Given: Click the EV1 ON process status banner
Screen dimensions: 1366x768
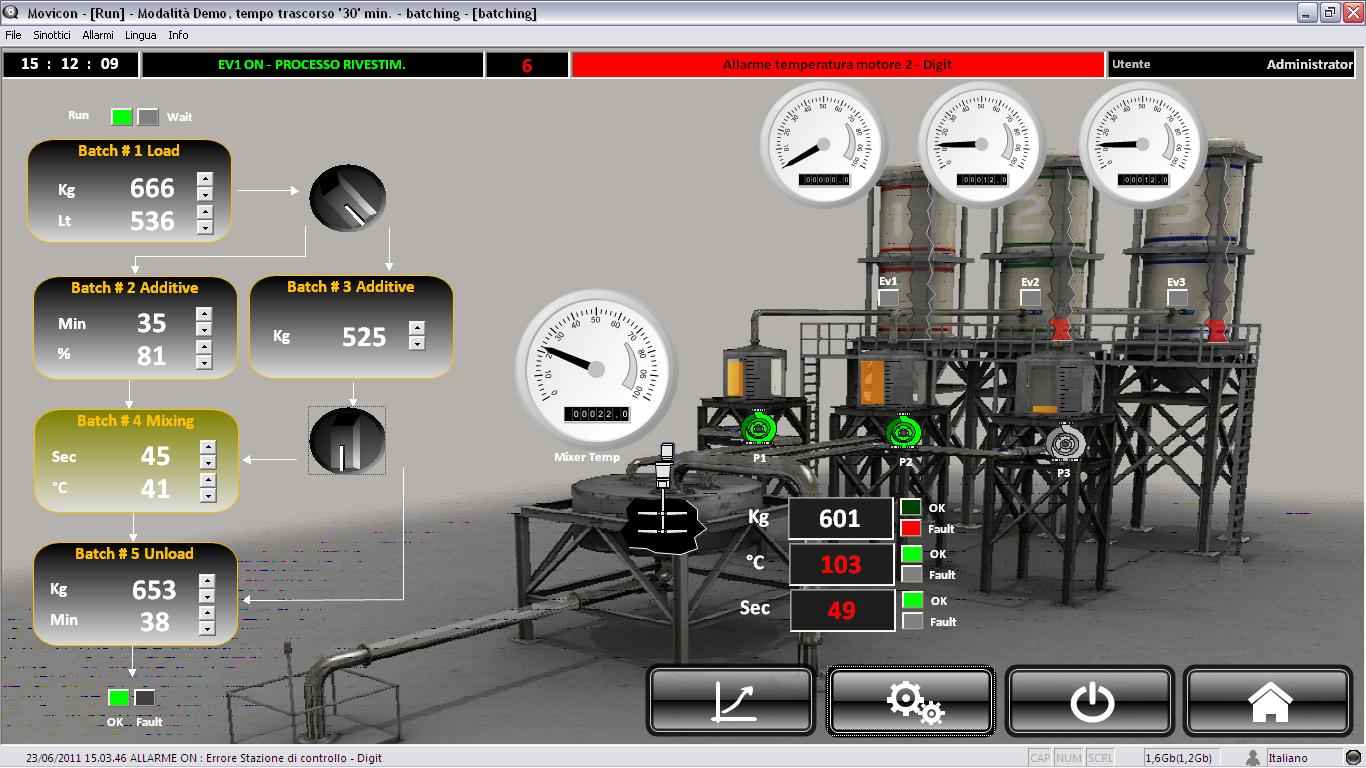Looking at the screenshot, I should (x=312, y=64).
